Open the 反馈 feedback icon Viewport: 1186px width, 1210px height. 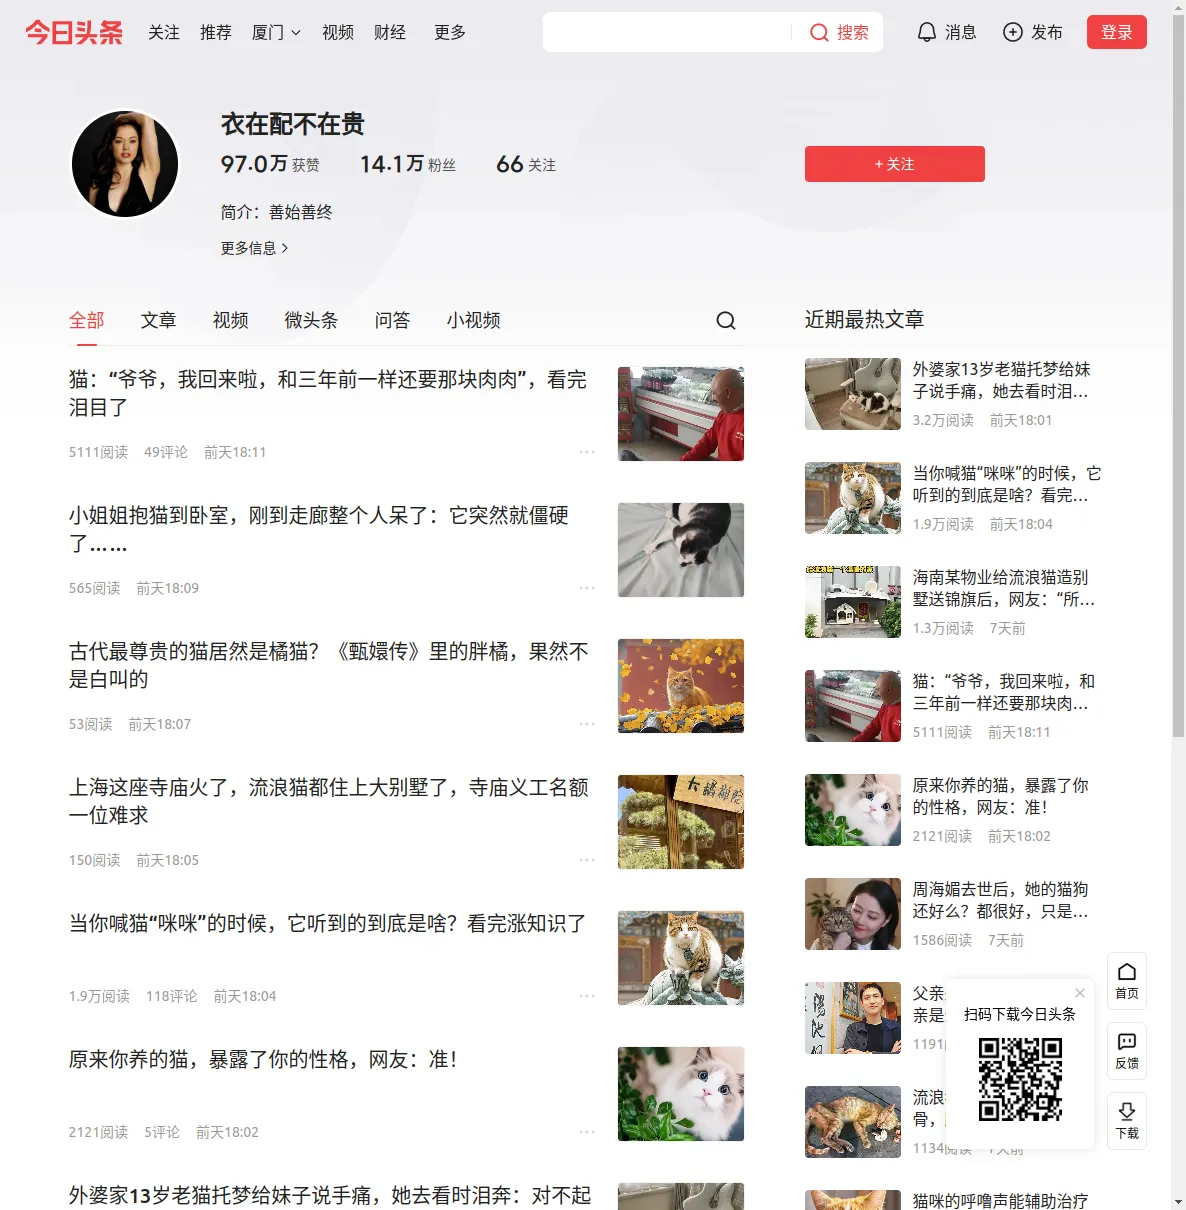pyautogui.click(x=1127, y=1051)
